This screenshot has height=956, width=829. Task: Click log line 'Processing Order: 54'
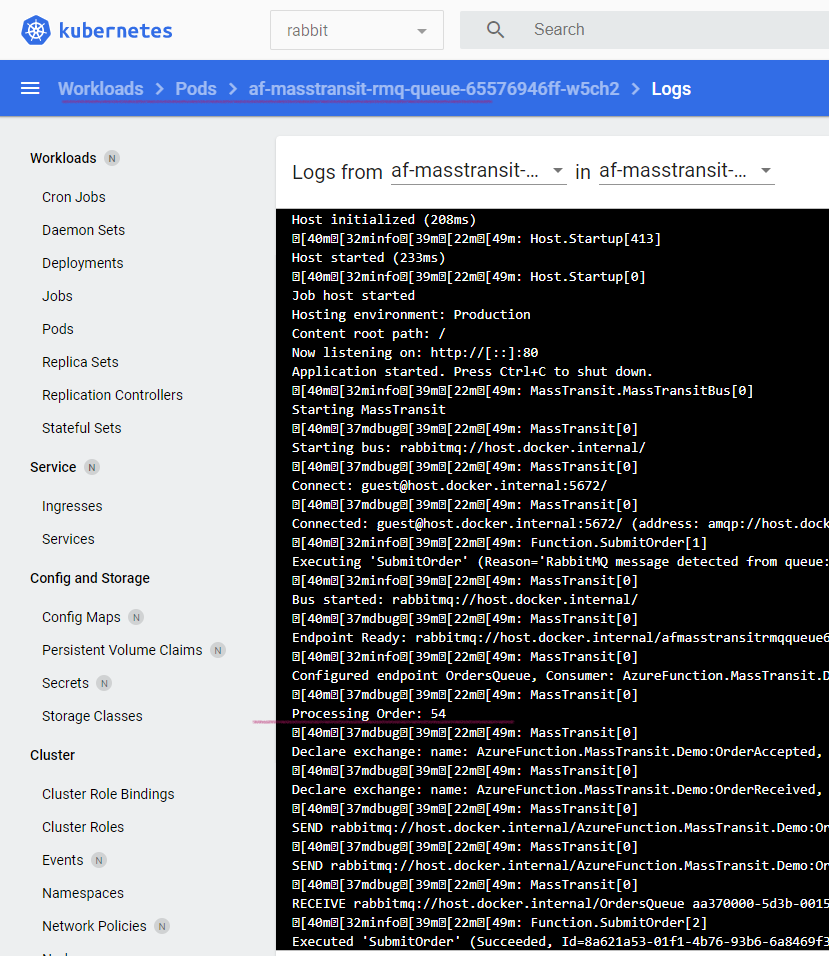pos(369,714)
